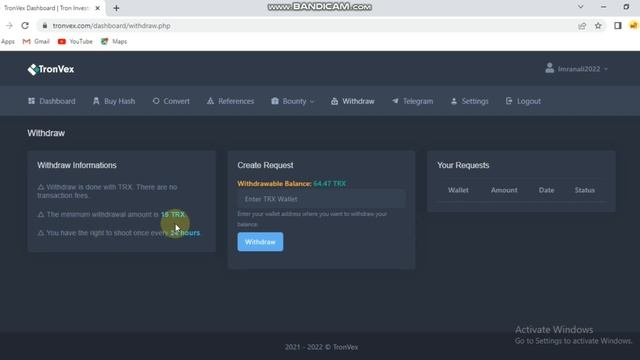
Task: Click the 54.47 TRX balance value
Action: [x=329, y=184]
